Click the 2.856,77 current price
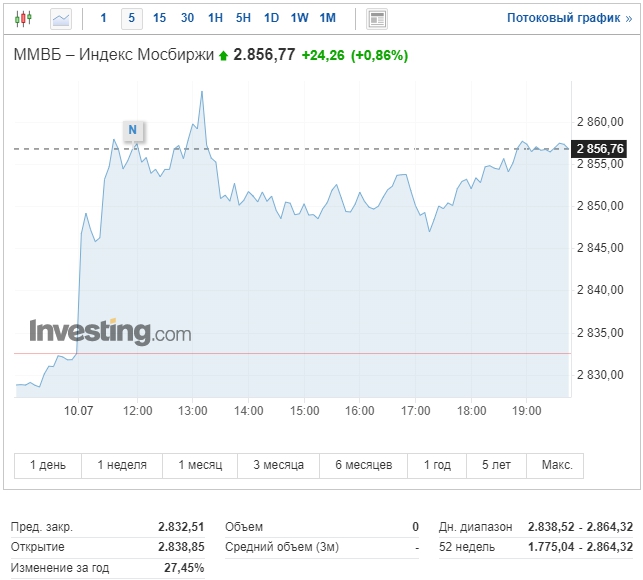The image size is (643, 580). point(264,54)
